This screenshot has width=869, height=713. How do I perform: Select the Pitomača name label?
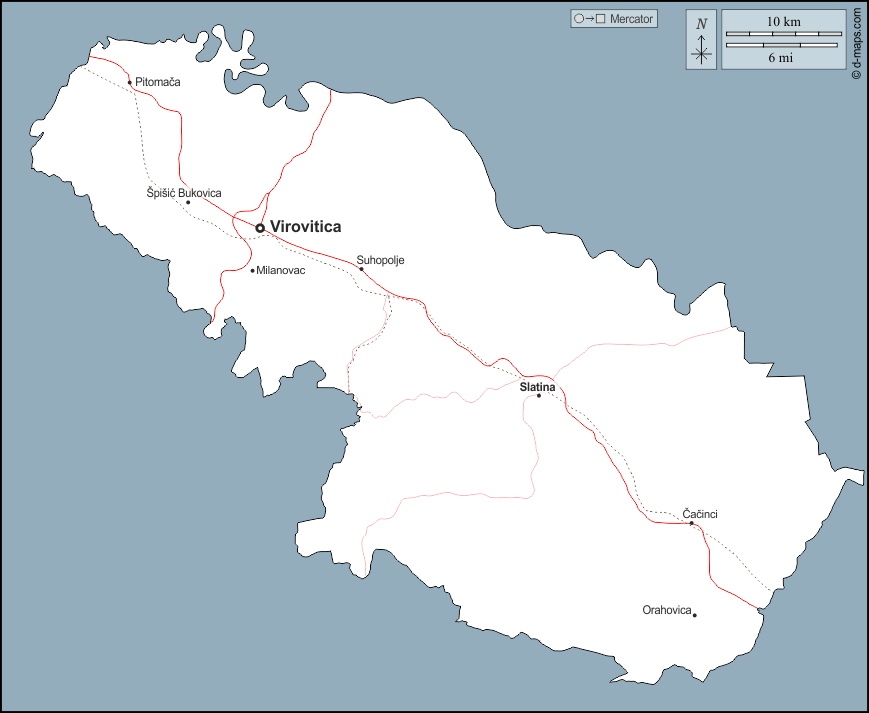158,82
